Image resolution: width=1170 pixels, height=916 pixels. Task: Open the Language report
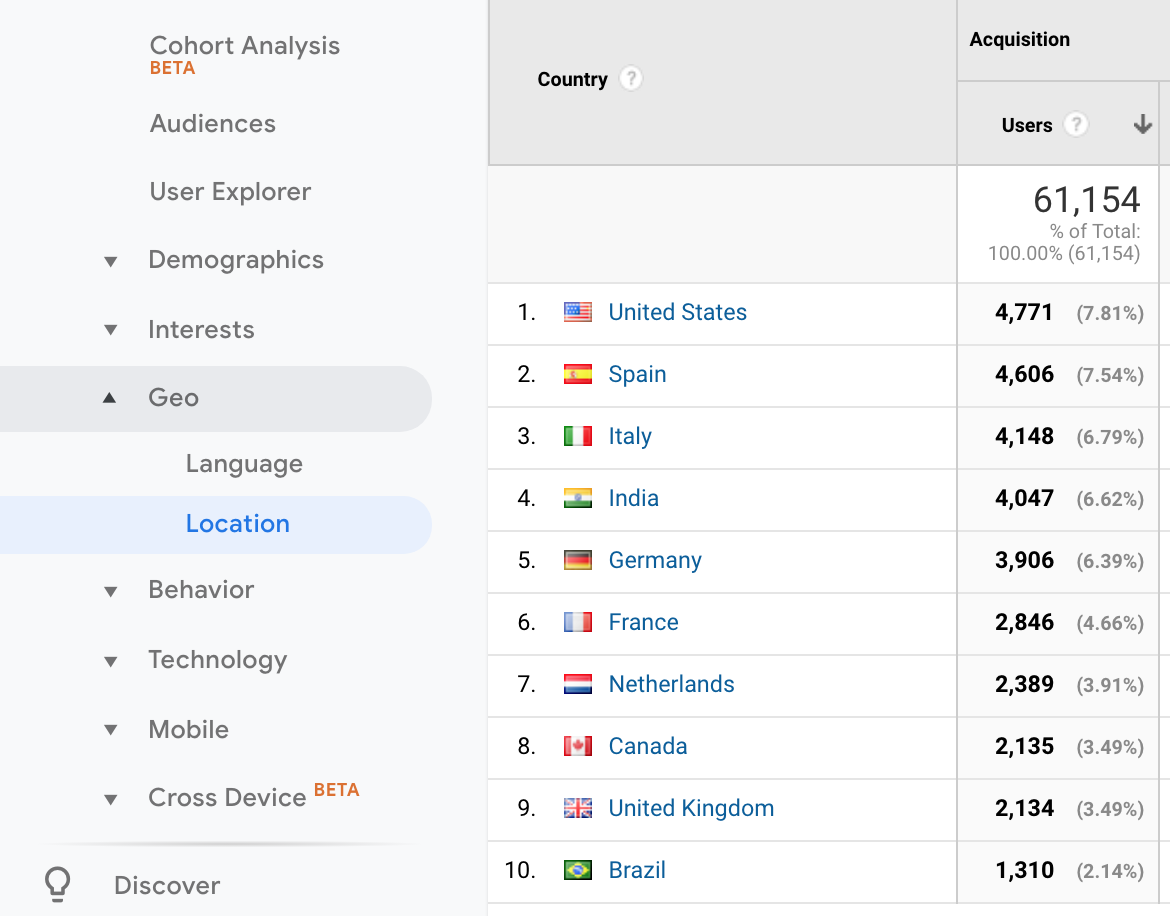click(x=244, y=464)
